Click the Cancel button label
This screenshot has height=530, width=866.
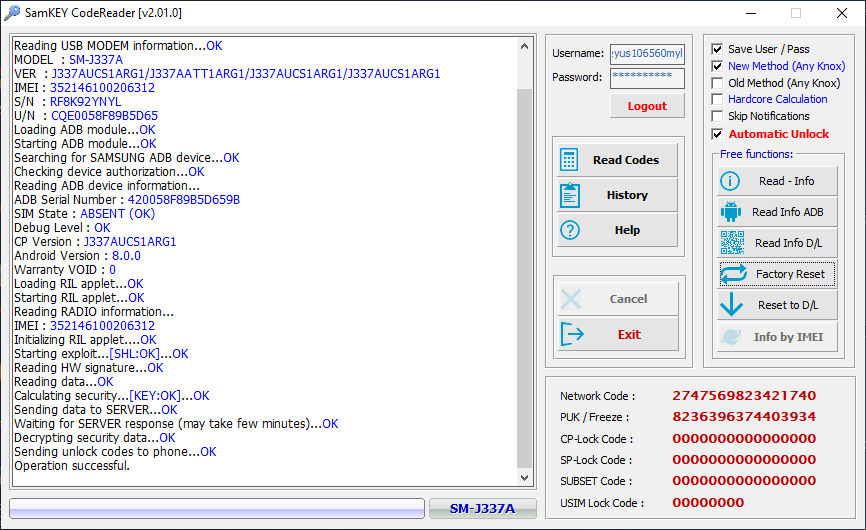pos(628,299)
